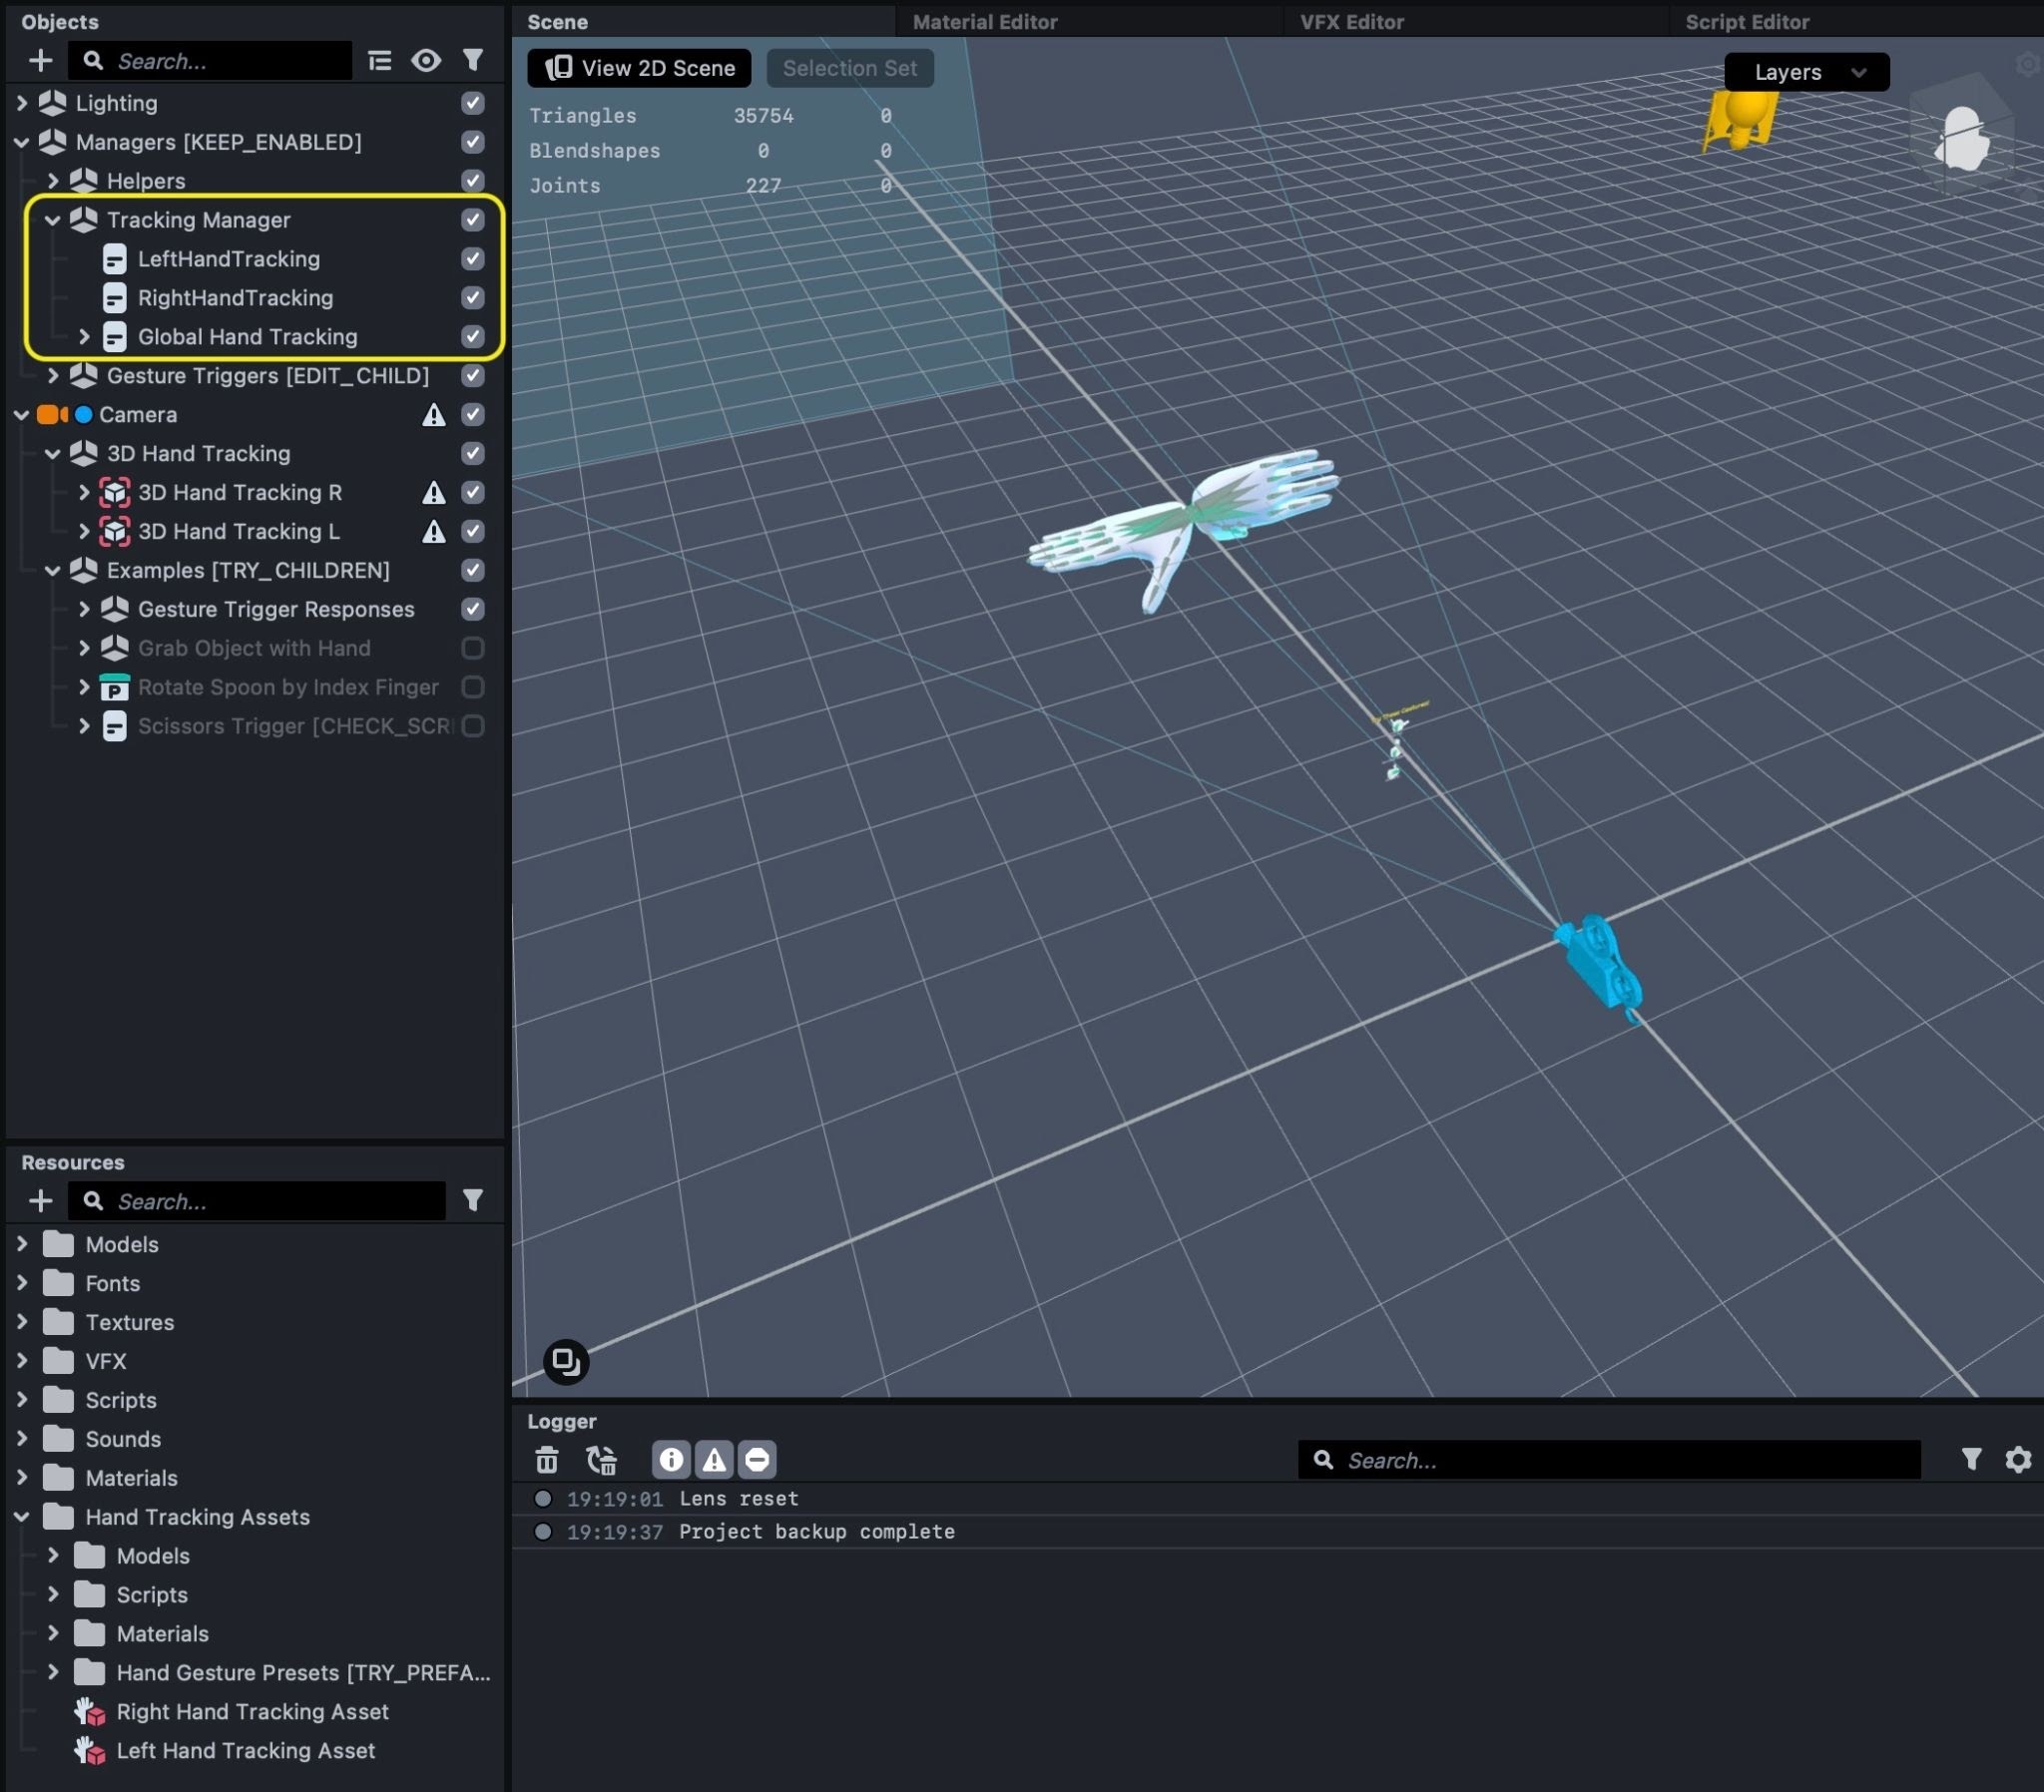The image size is (2044, 1792).
Task: Collapse the Hand Tracking Assets folder
Action: pyautogui.click(x=22, y=1518)
